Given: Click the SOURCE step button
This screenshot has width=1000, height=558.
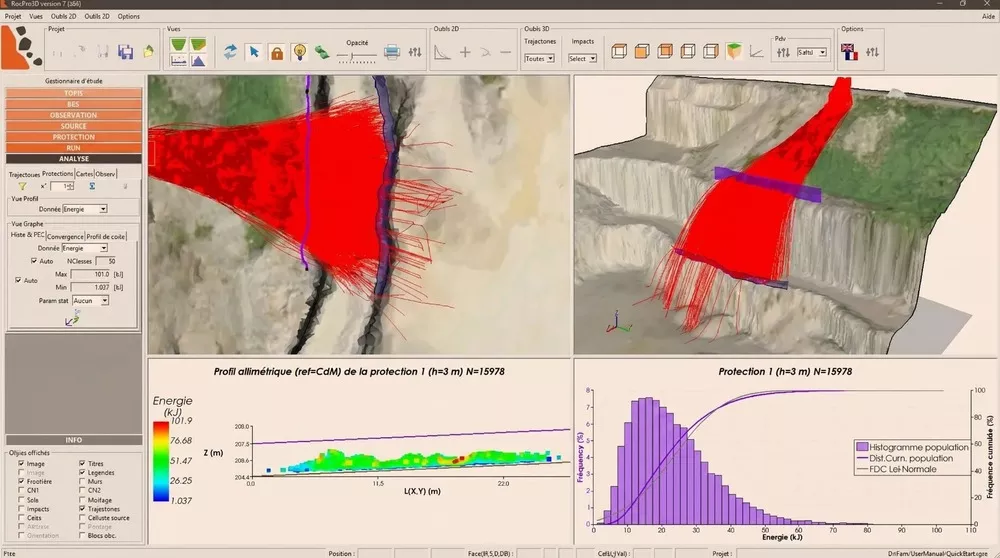Looking at the screenshot, I should point(74,126).
